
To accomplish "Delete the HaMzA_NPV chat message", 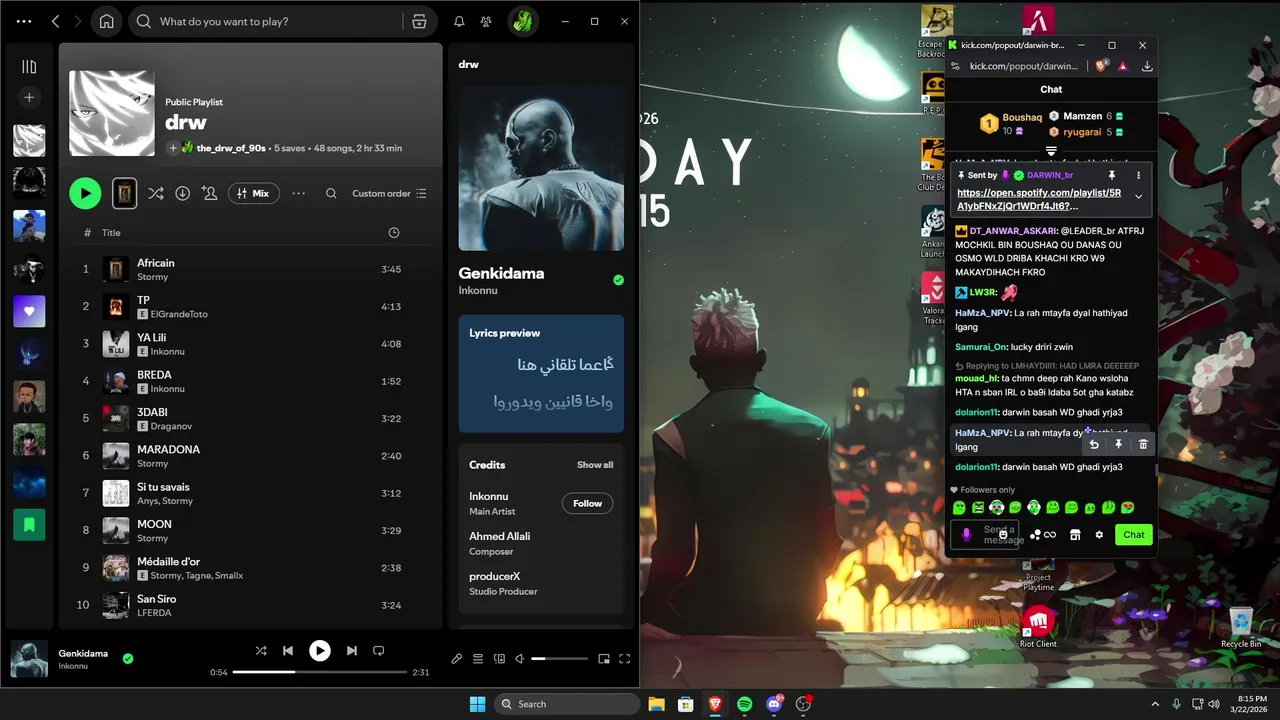I will [1143, 444].
